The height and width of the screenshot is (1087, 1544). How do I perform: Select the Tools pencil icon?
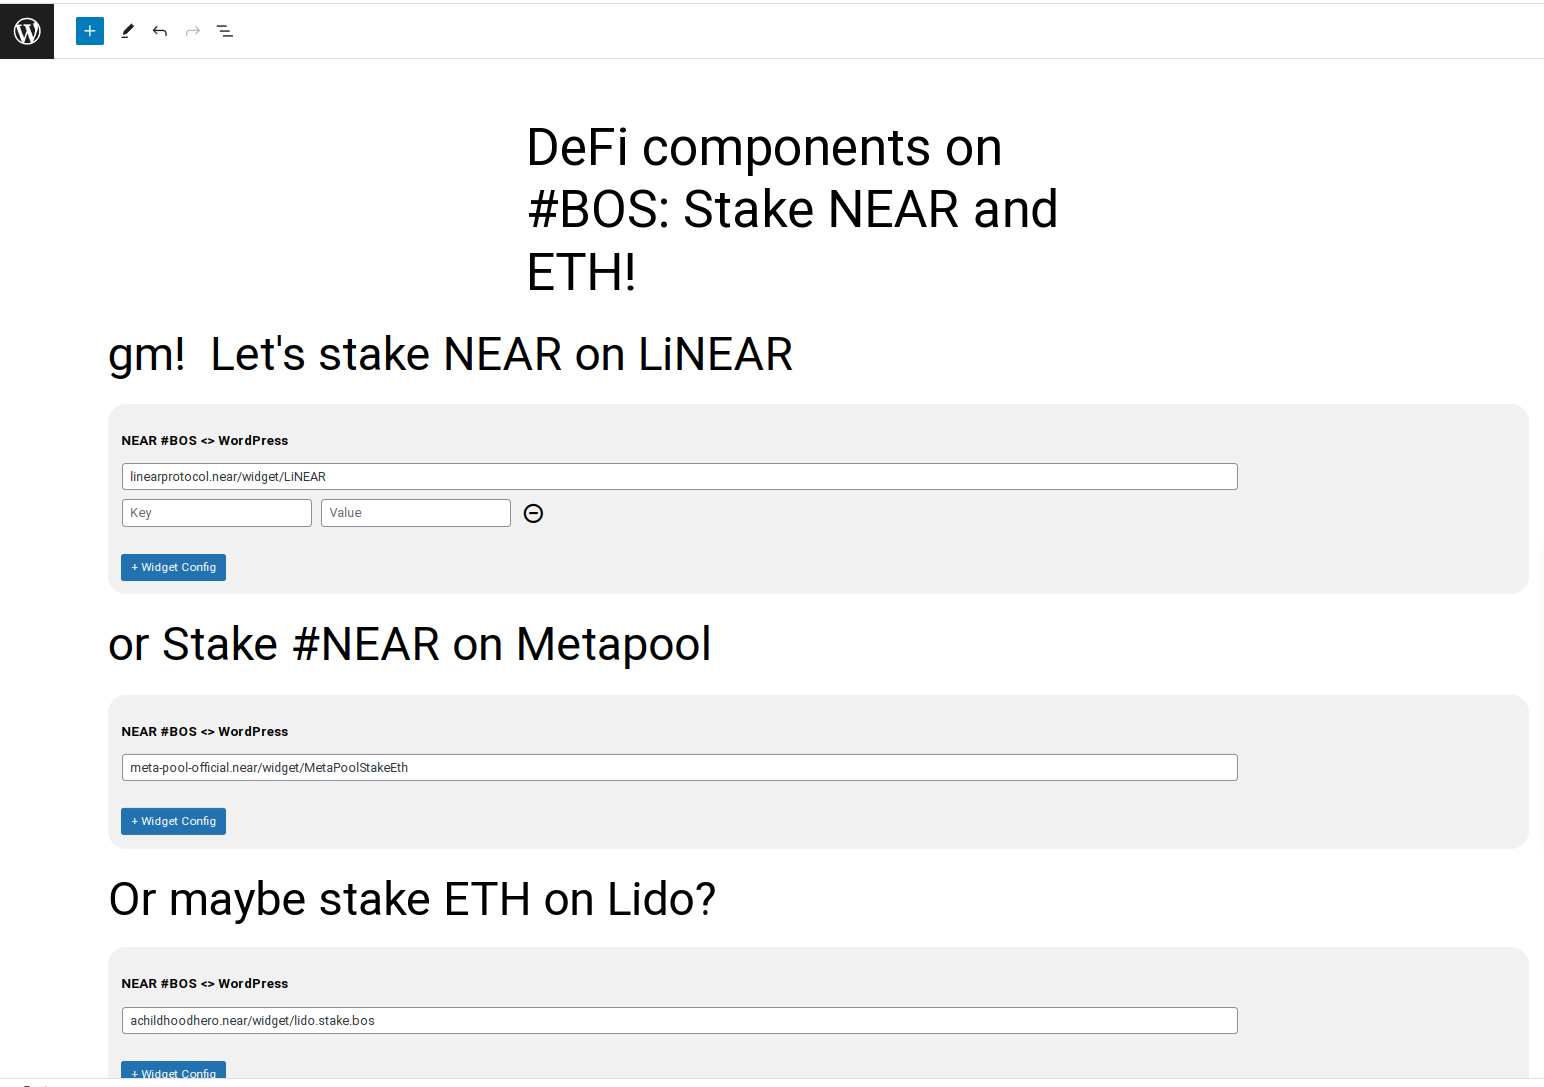[127, 31]
